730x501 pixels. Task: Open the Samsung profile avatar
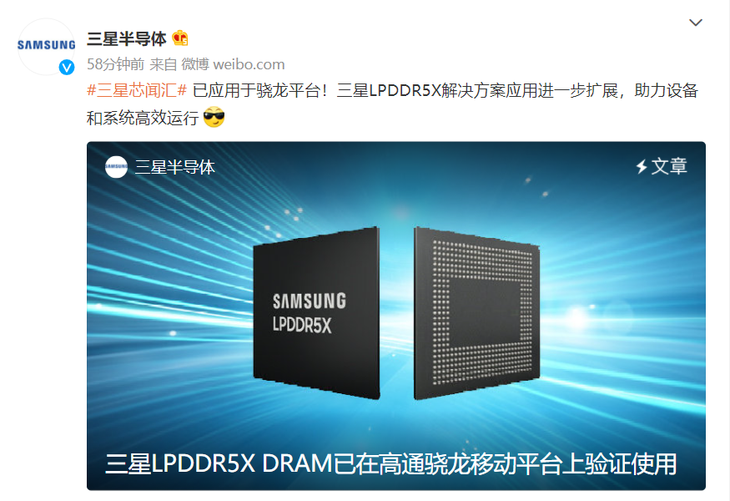click(x=46, y=46)
